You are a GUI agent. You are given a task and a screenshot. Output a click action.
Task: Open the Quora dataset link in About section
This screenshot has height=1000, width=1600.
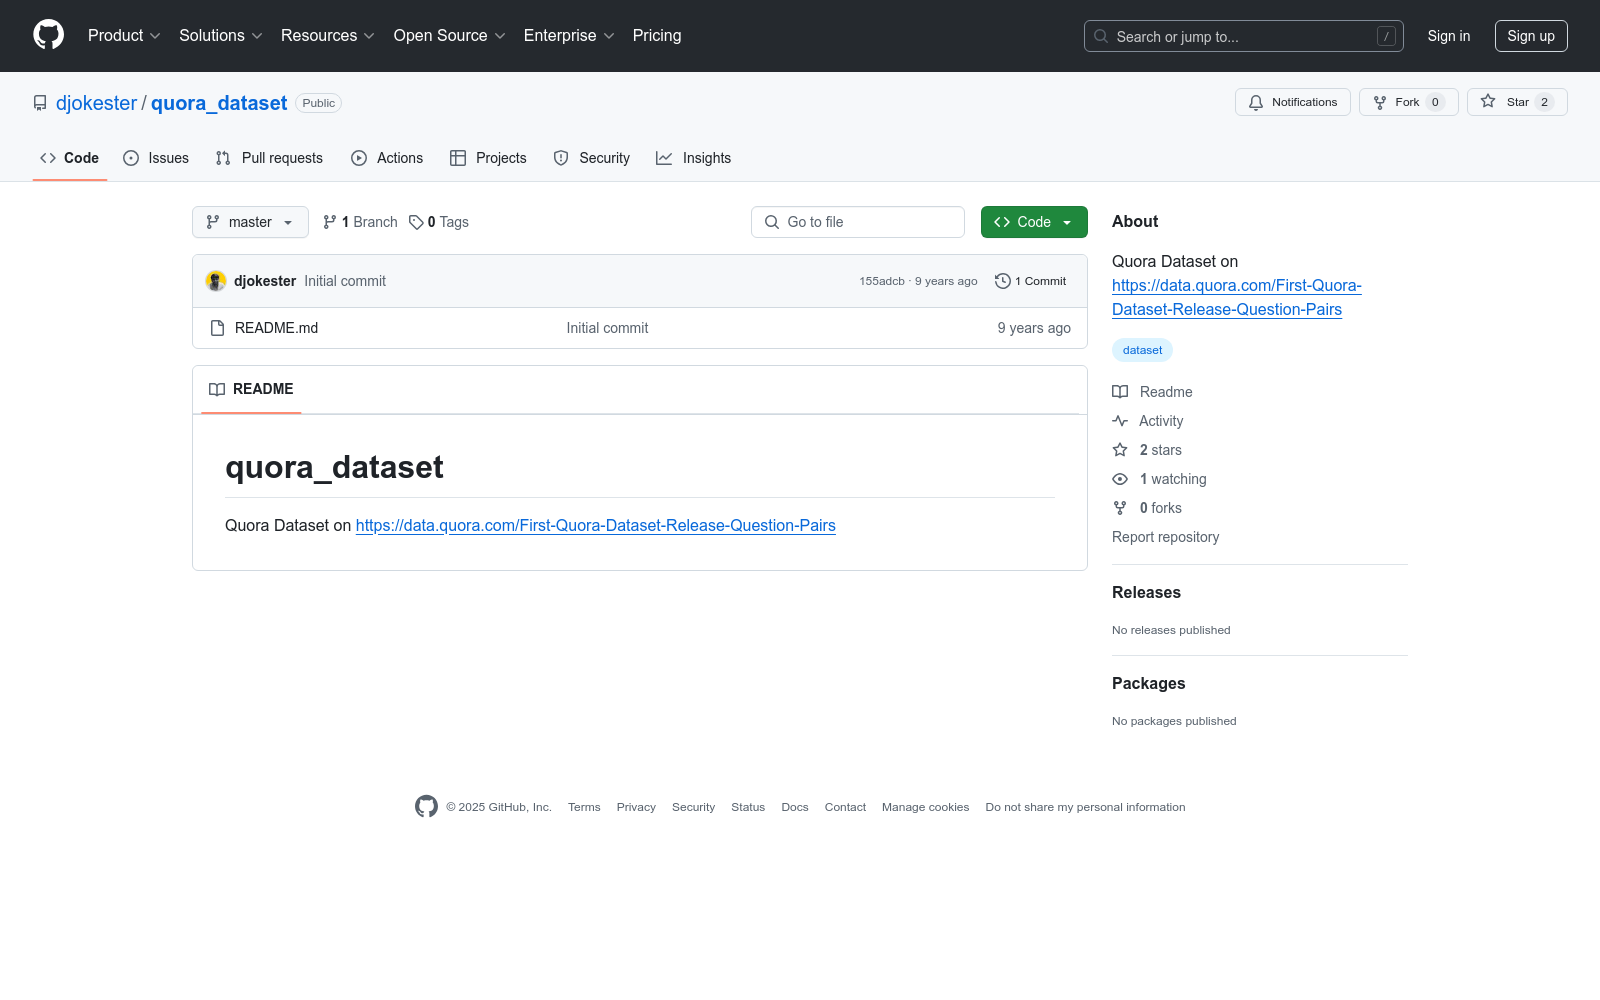coord(1237,297)
